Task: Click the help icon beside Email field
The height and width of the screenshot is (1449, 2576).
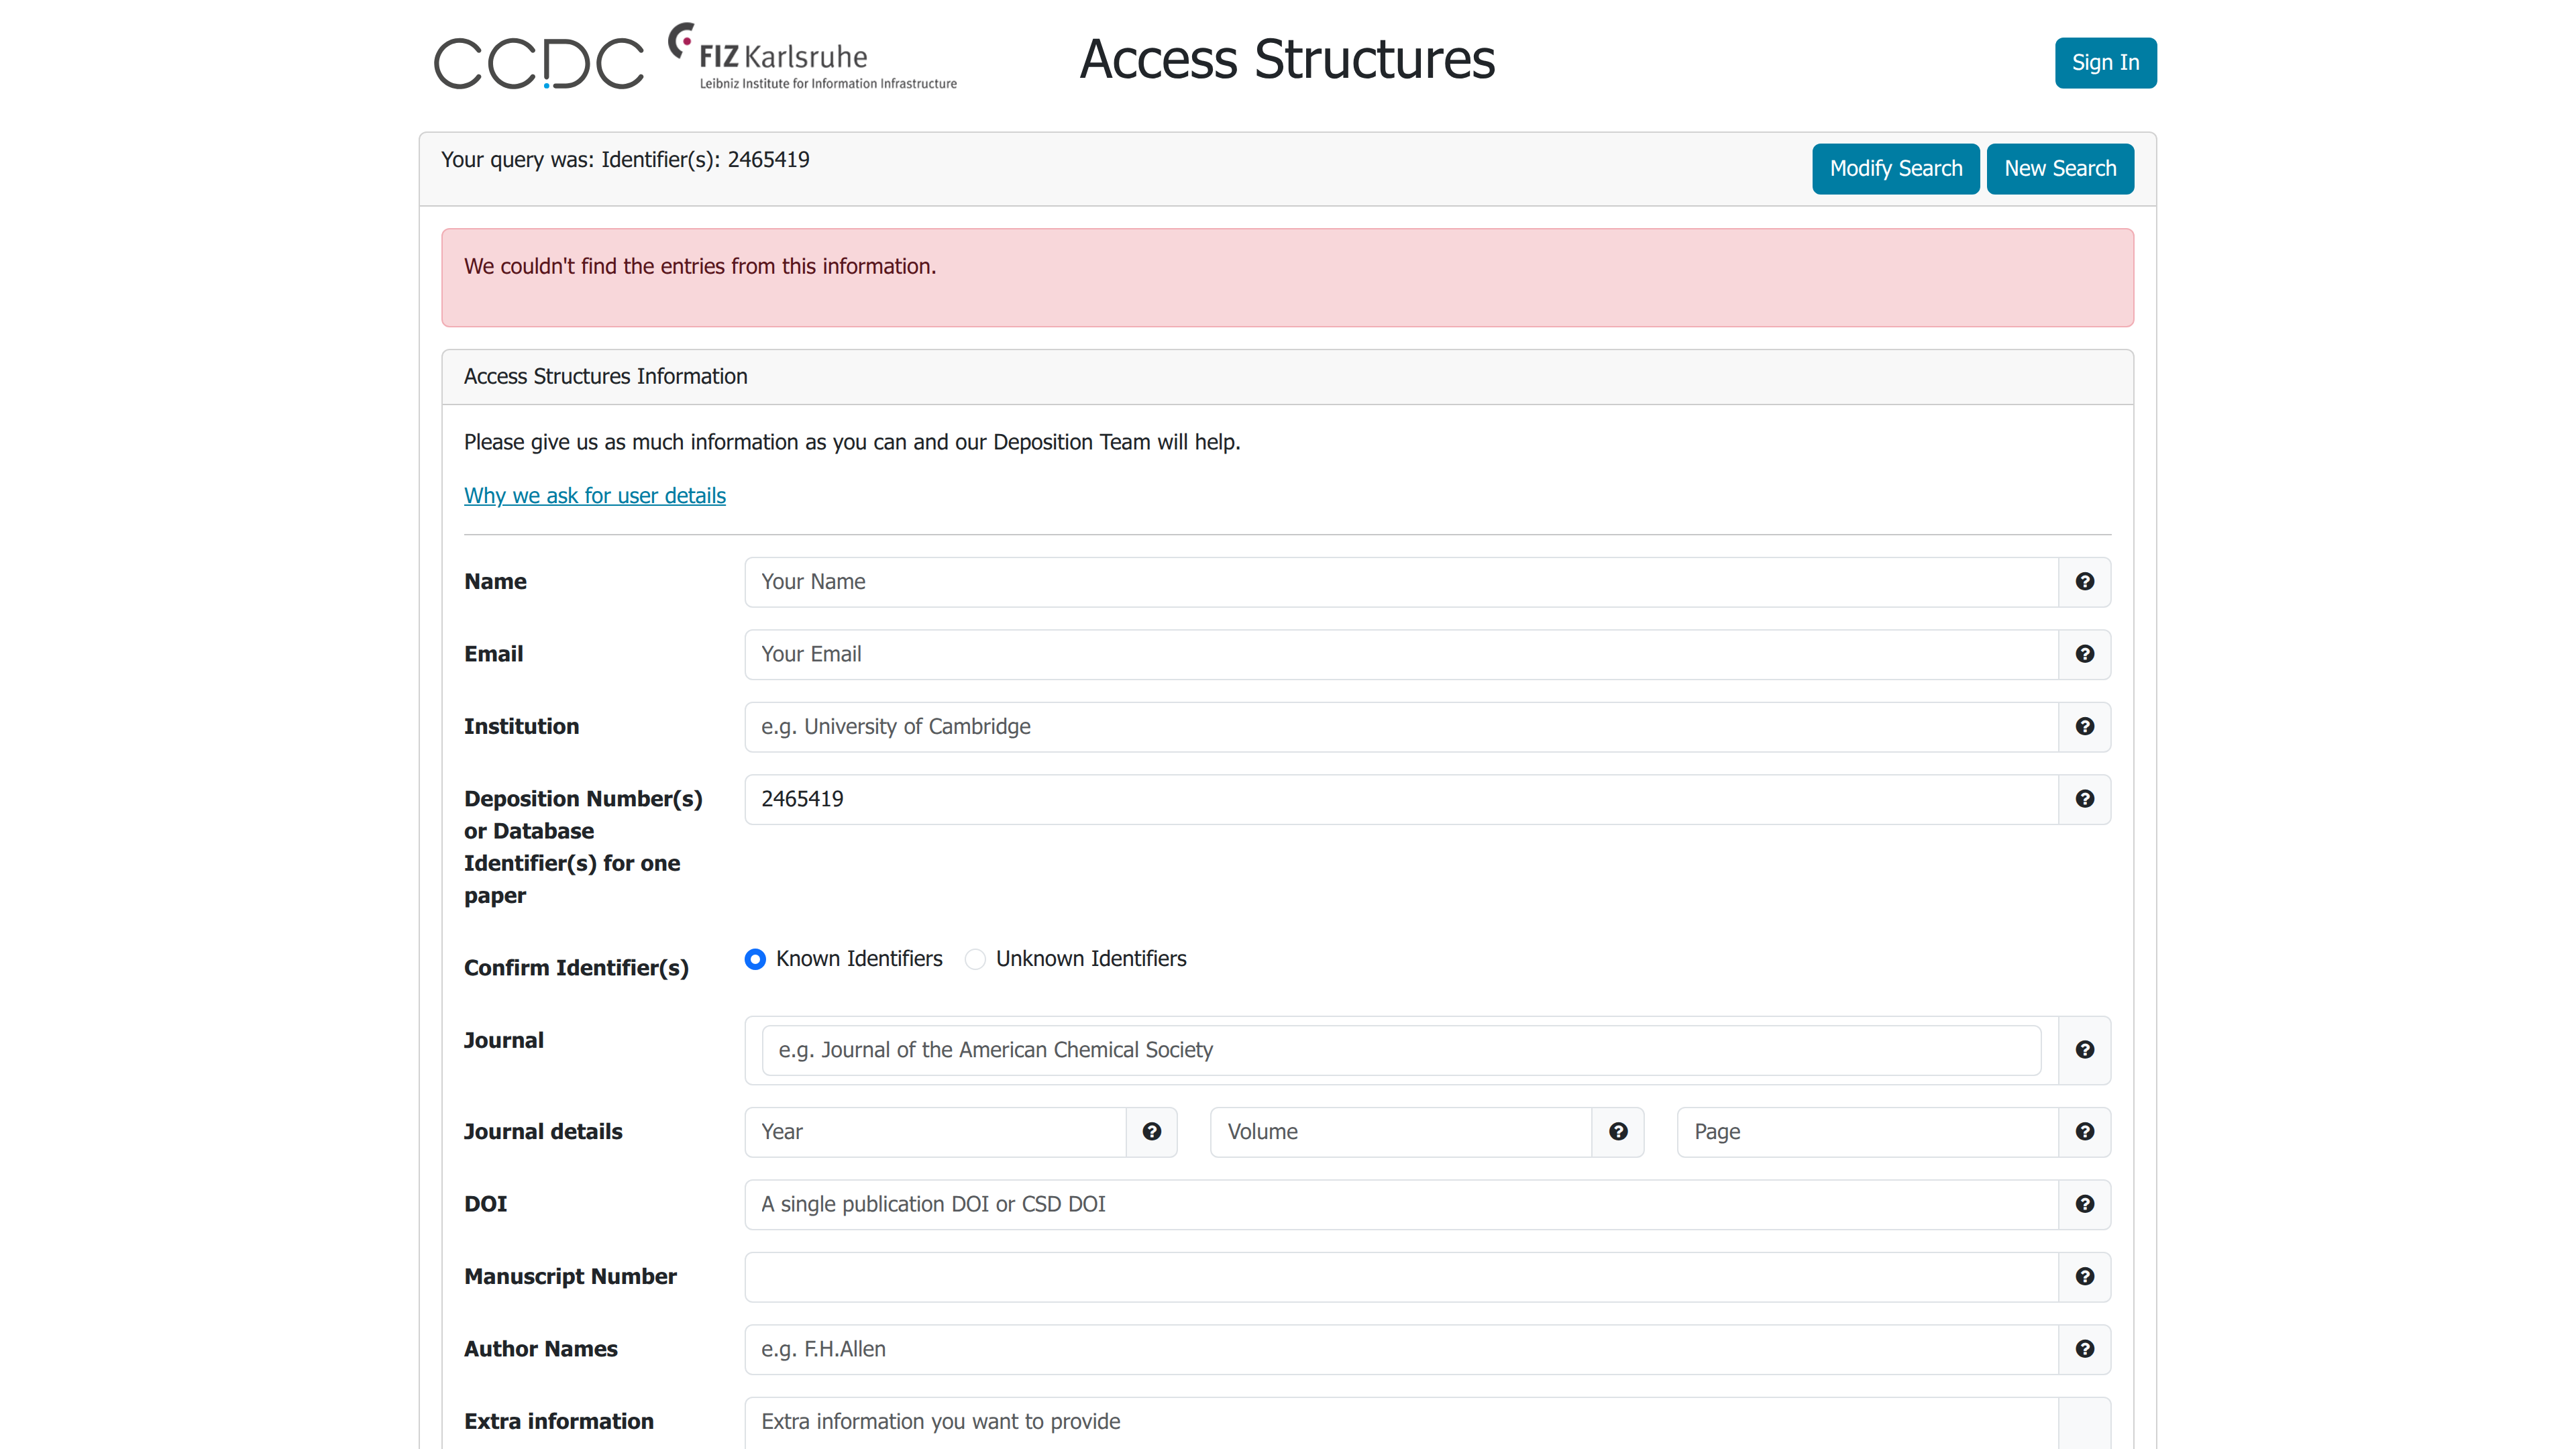Action: (x=2084, y=654)
